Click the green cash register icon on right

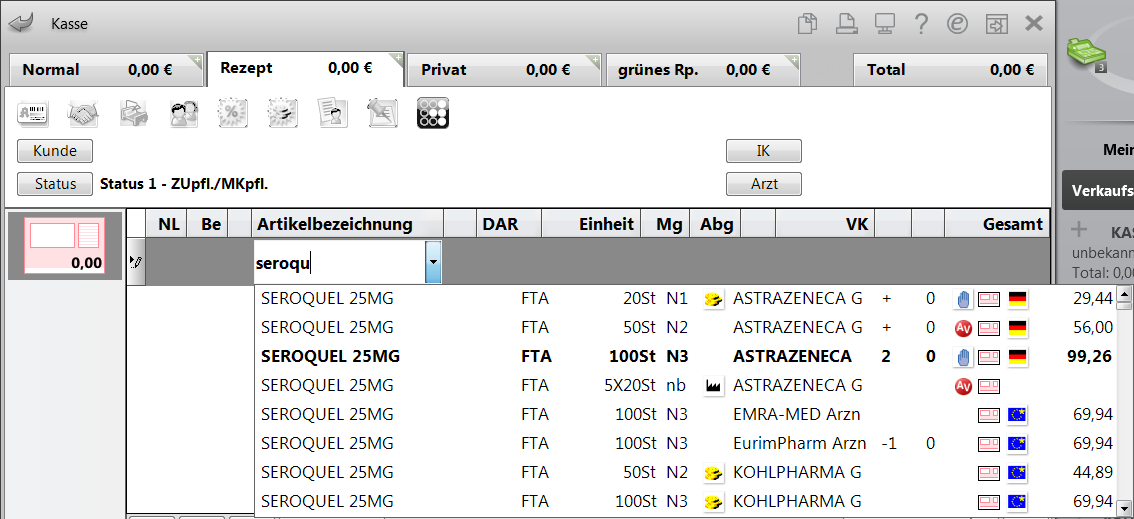pos(1089,56)
